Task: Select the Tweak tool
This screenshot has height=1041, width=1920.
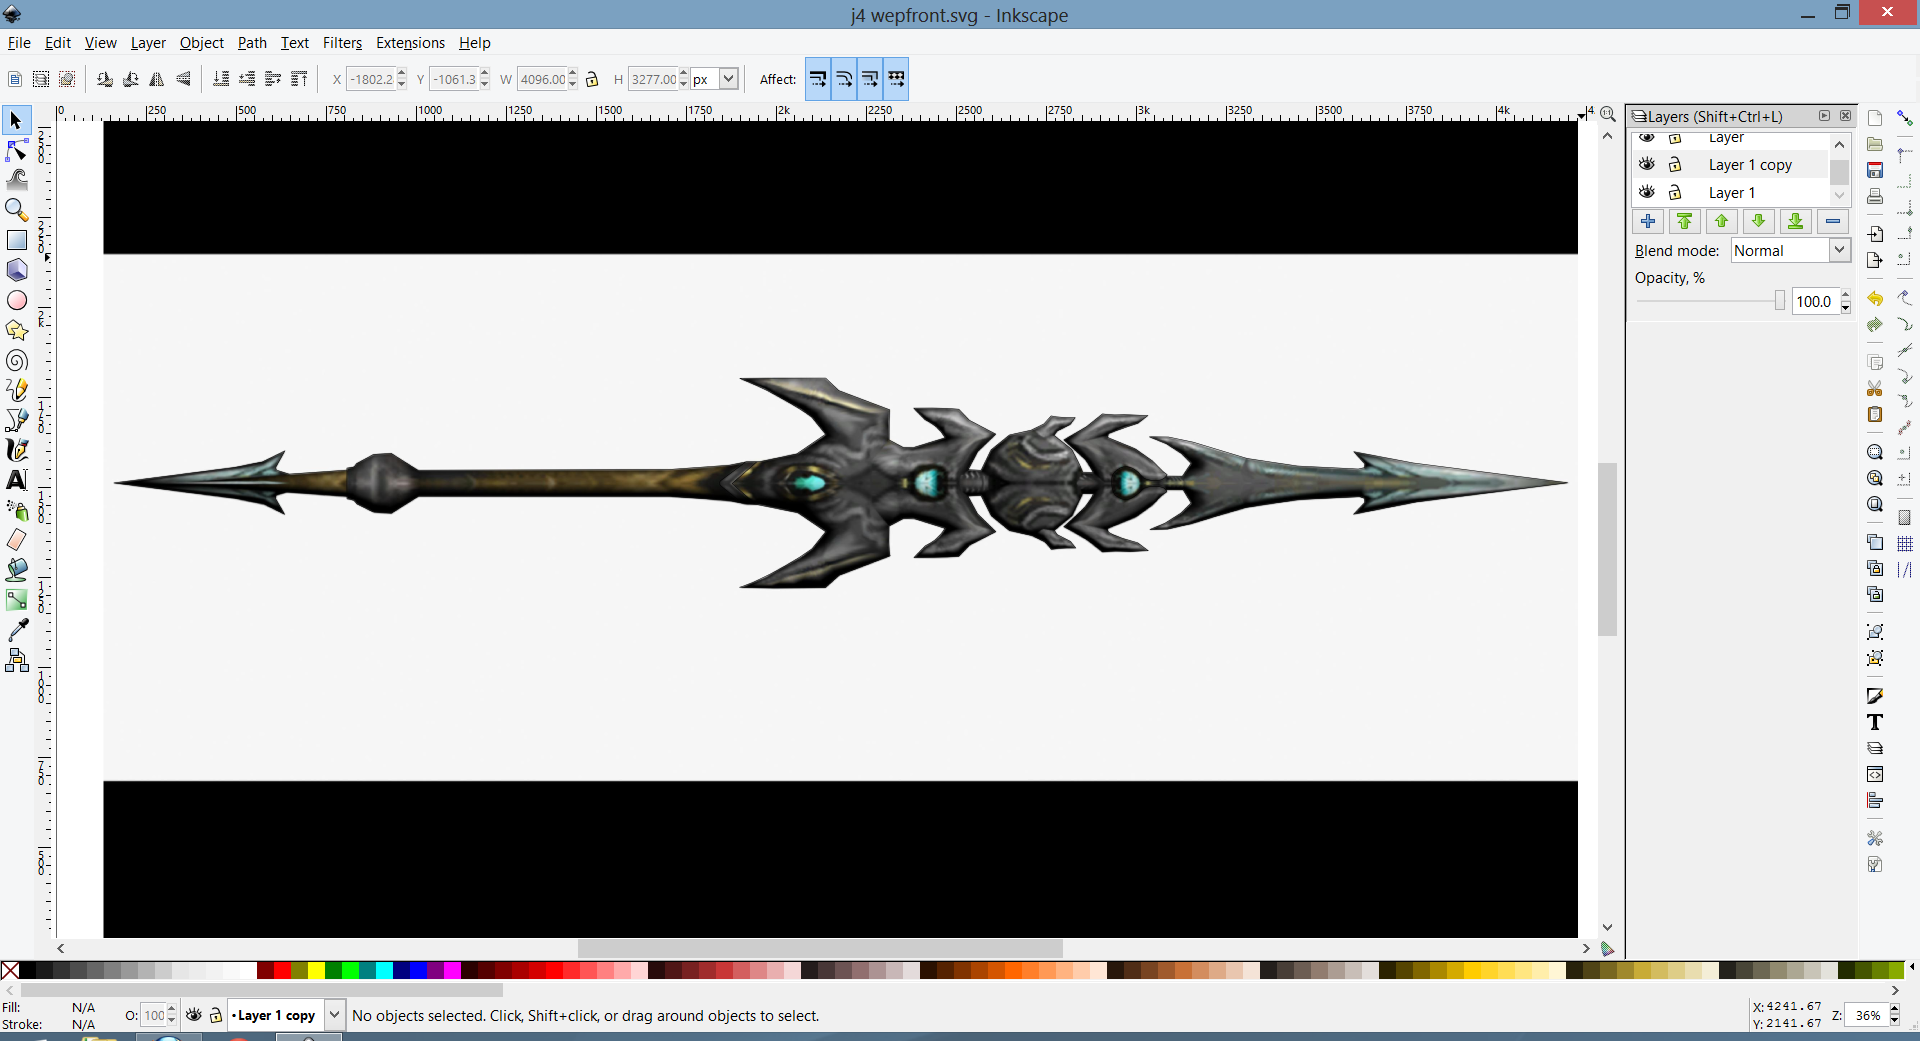Action: pyautogui.click(x=16, y=180)
